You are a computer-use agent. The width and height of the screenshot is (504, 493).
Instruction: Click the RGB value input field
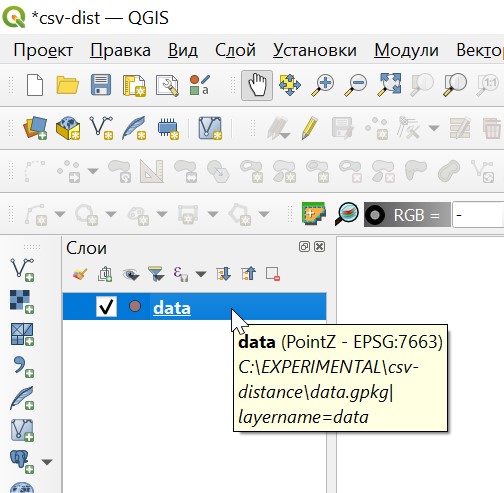coord(478,215)
